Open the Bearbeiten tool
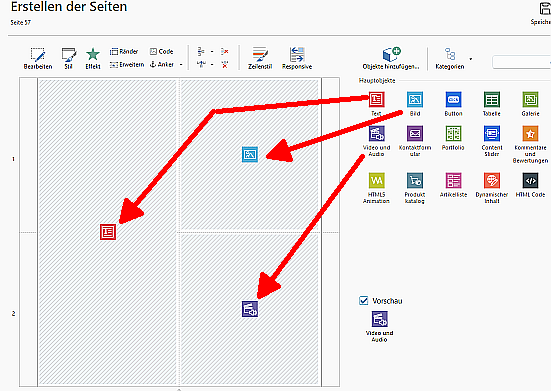The image size is (551, 391). click(38, 58)
